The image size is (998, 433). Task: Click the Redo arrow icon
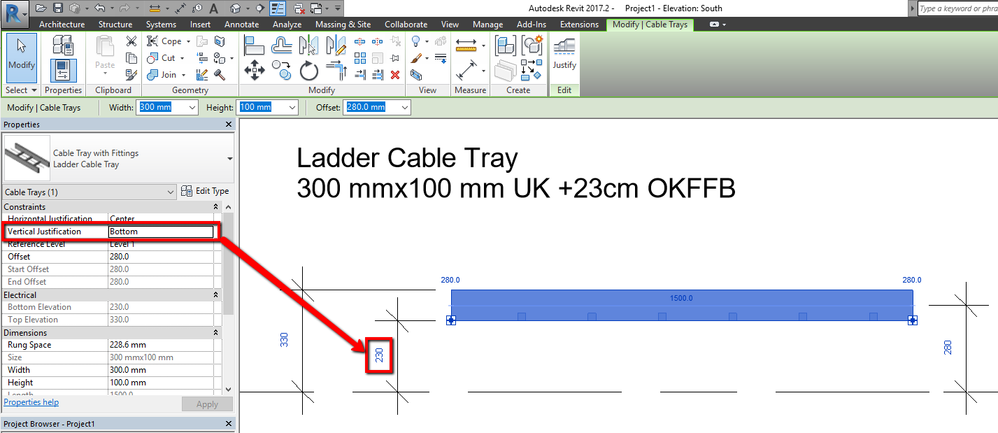pos(123,8)
